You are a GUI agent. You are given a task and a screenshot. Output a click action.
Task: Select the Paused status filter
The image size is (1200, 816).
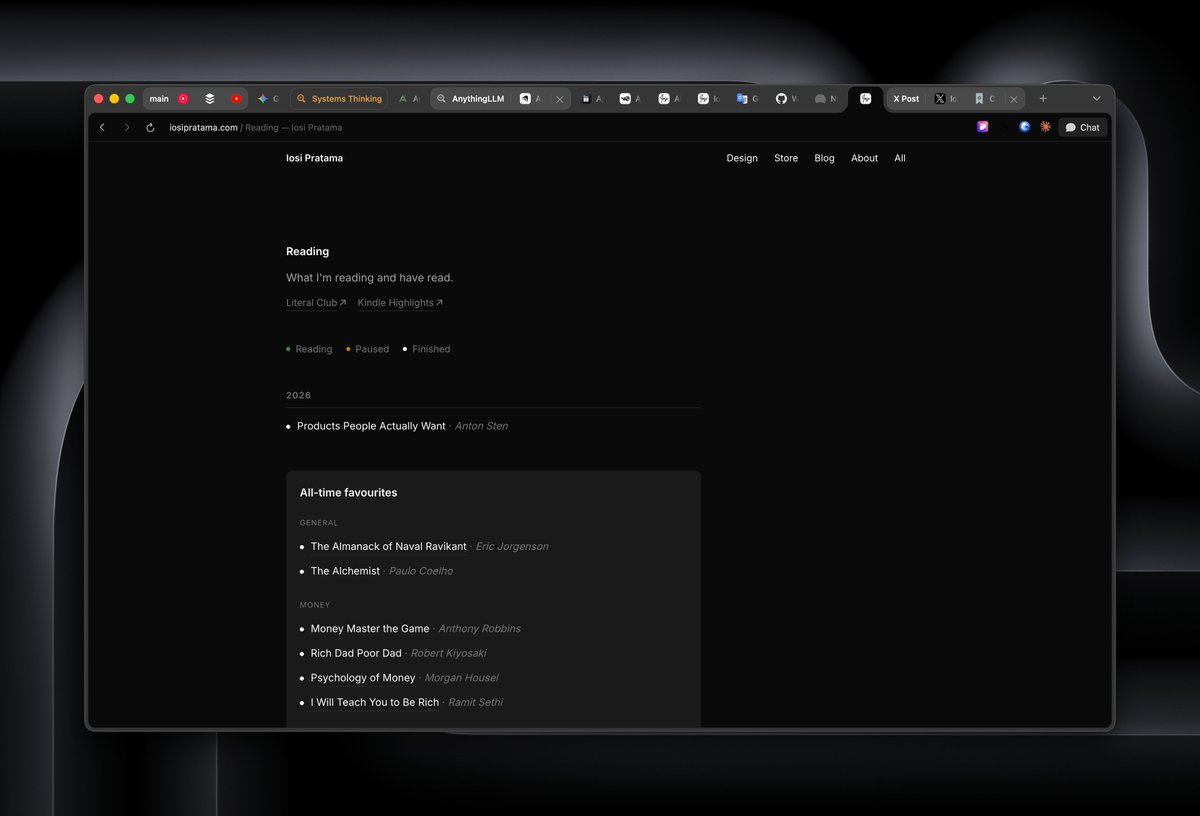(x=367, y=349)
